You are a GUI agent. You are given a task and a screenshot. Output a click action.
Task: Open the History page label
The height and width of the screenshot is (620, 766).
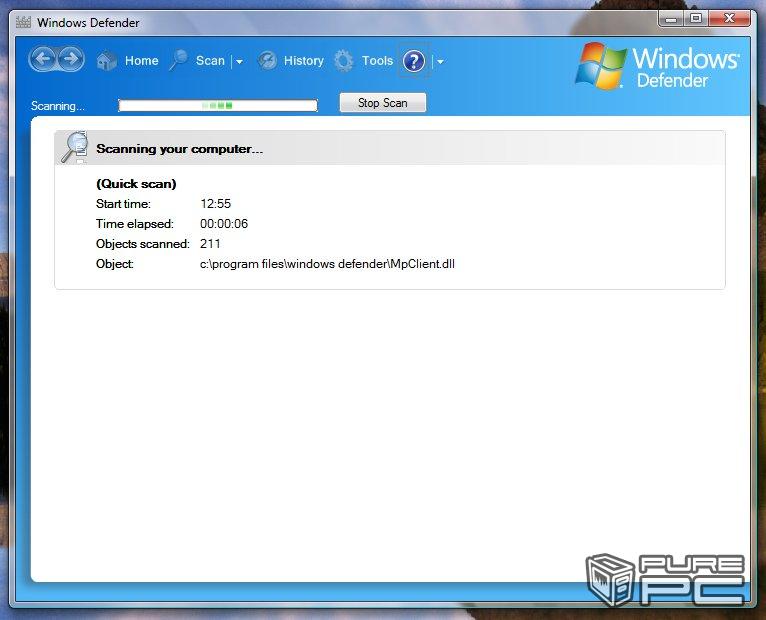click(x=304, y=61)
